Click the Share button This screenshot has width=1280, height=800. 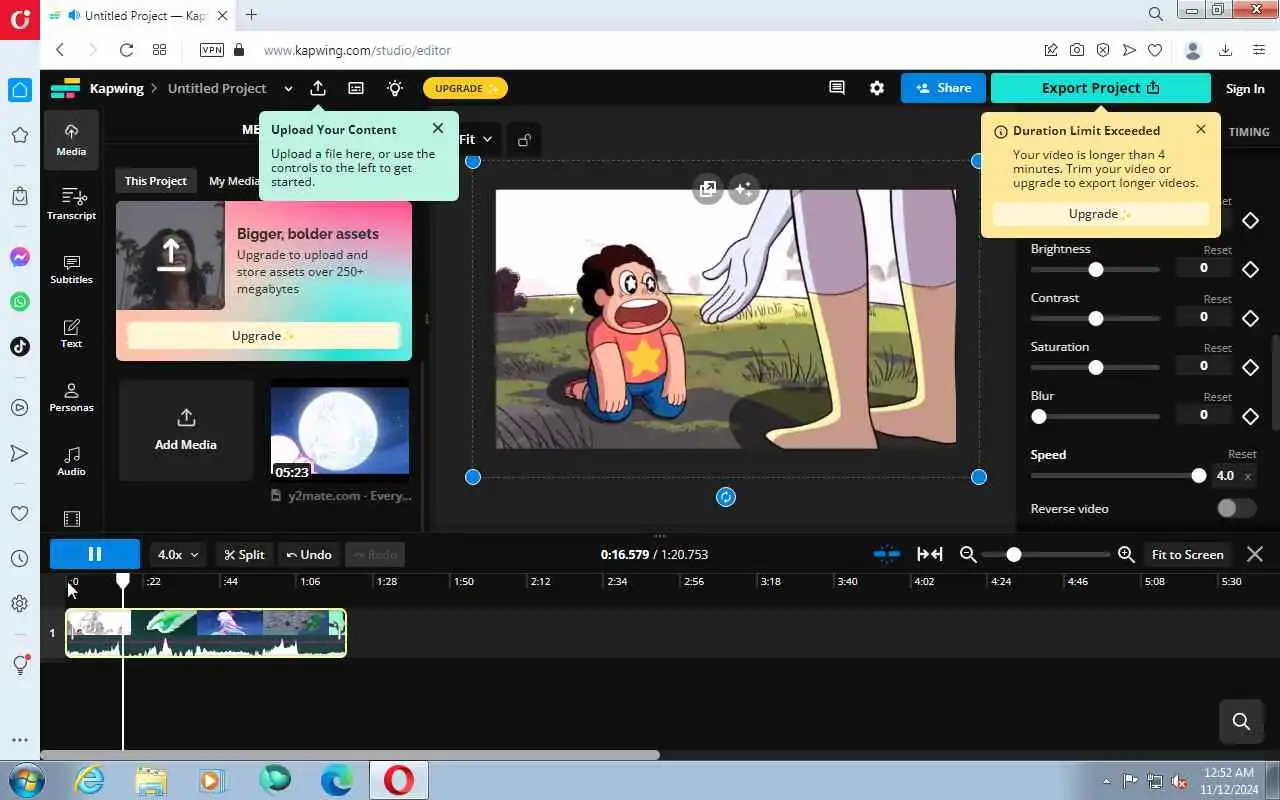tap(943, 88)
